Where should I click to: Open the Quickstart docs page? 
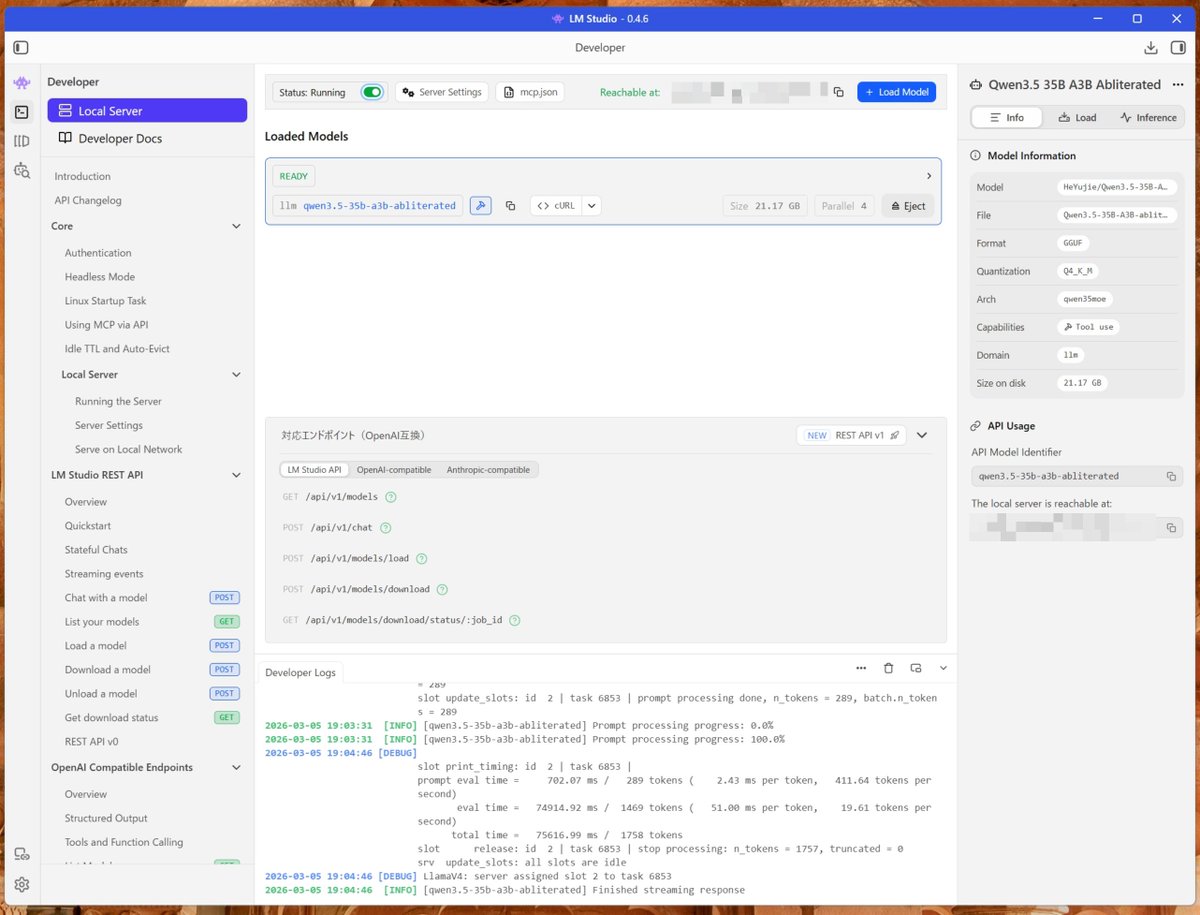click(88, 526)
